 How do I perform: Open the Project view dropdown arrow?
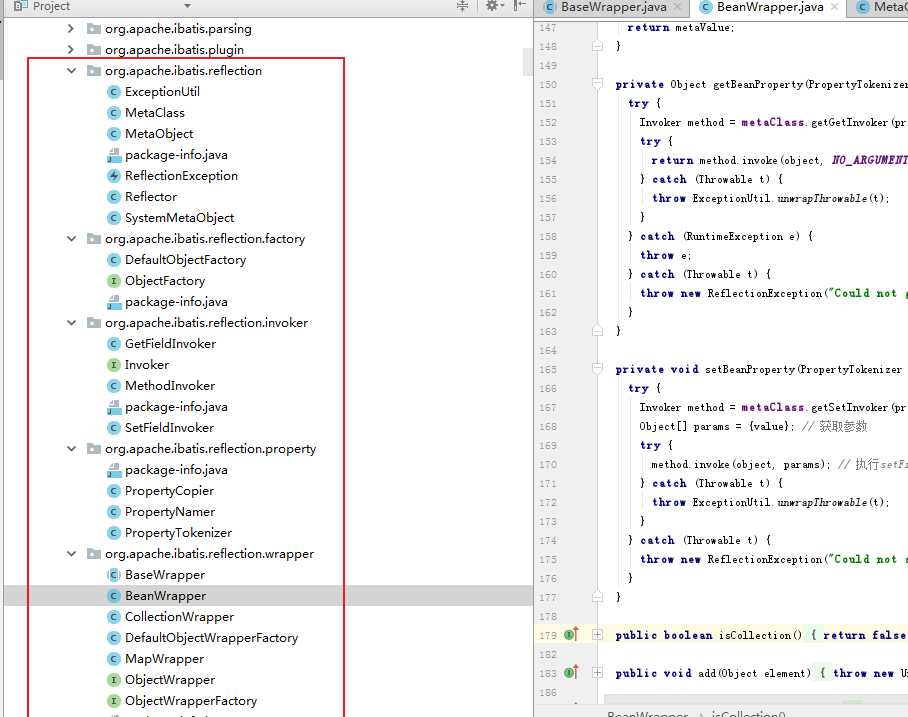187,6
